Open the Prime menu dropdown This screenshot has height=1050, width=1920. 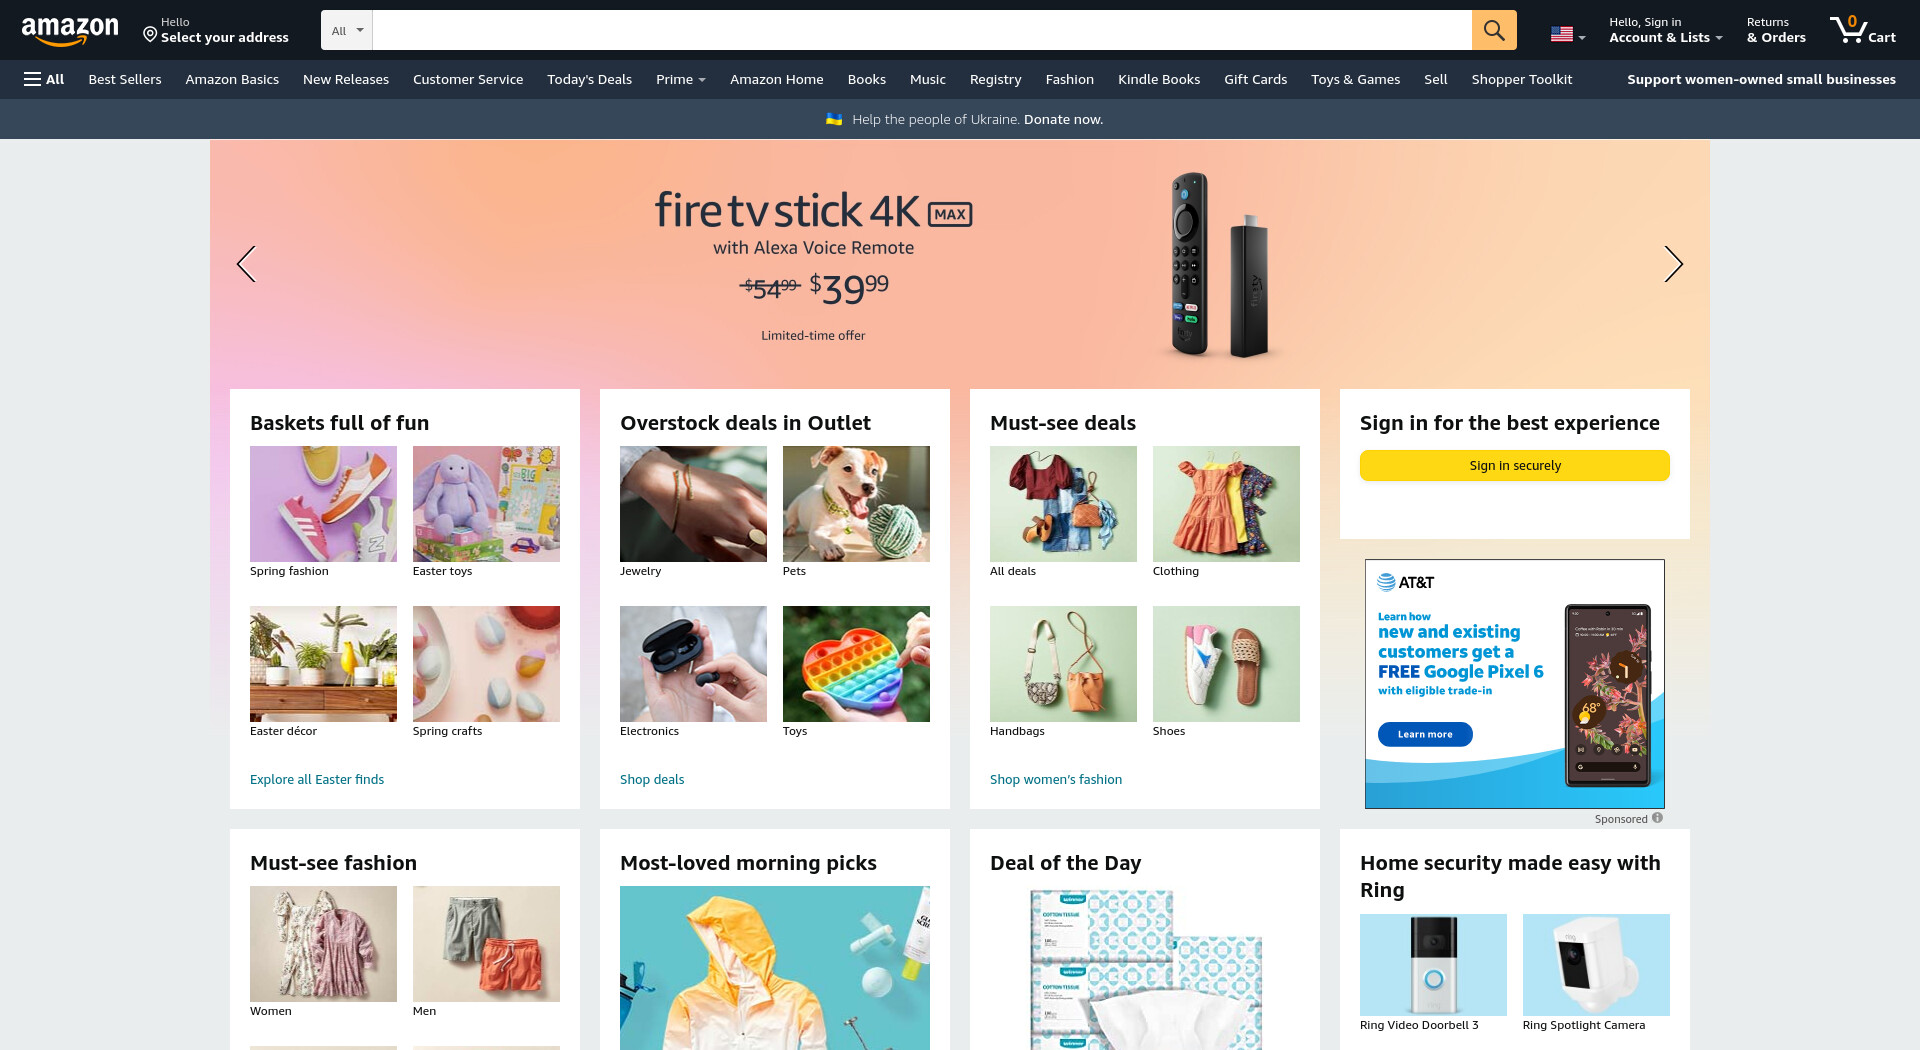point(681,79)
